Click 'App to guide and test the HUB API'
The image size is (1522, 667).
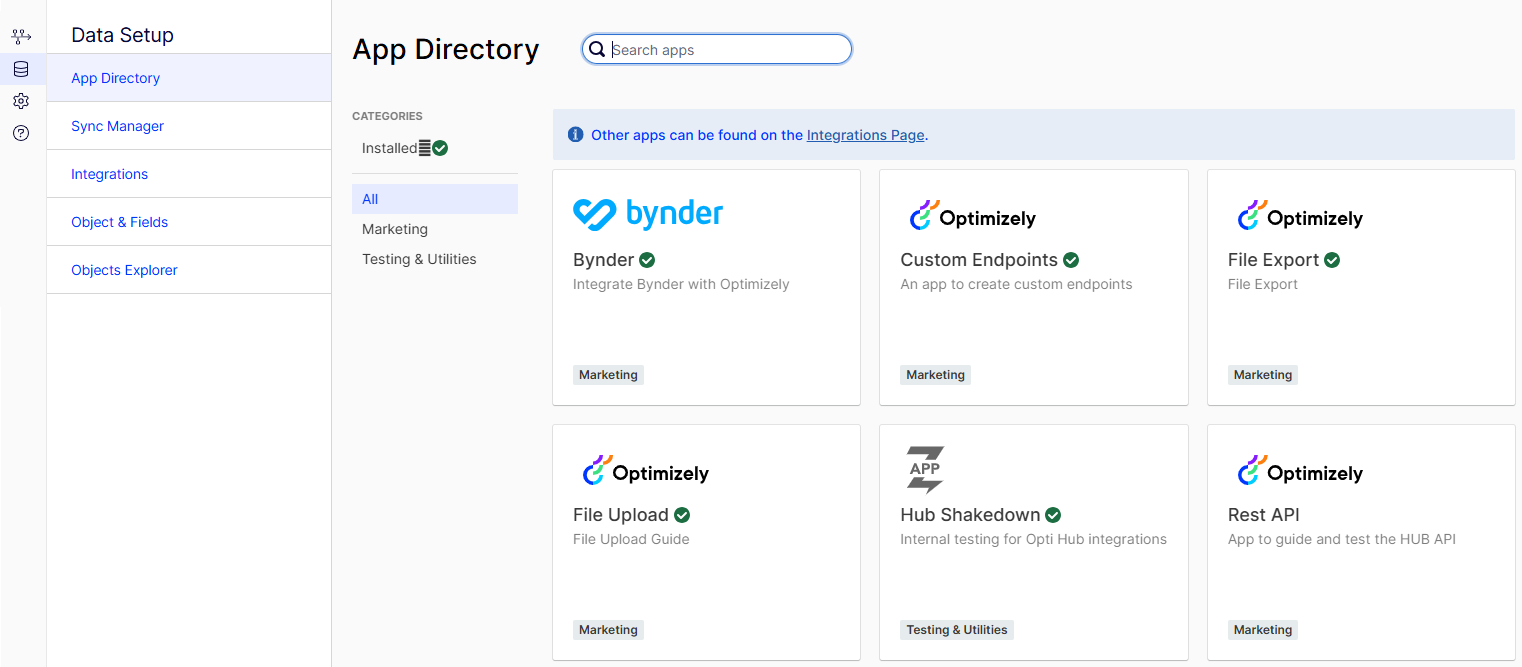tap(1342, 539)
